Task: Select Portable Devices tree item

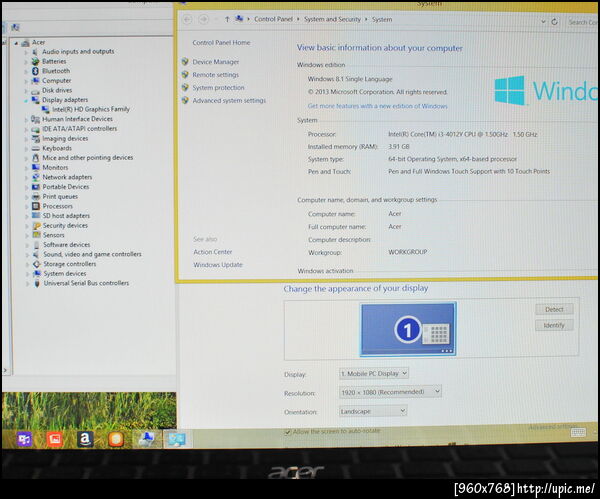Action: tap(66, 187)
